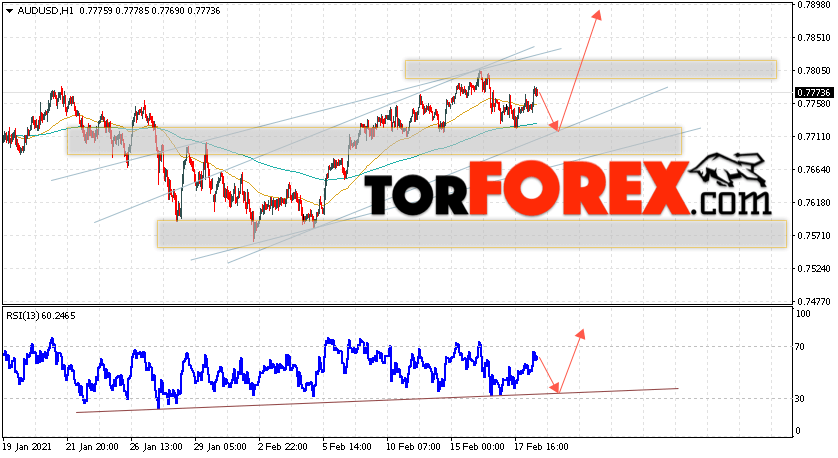This screenshot has height=458, width=838.
Task: Click the 10 Feb 07:00 time label
Action: [414, 447]
